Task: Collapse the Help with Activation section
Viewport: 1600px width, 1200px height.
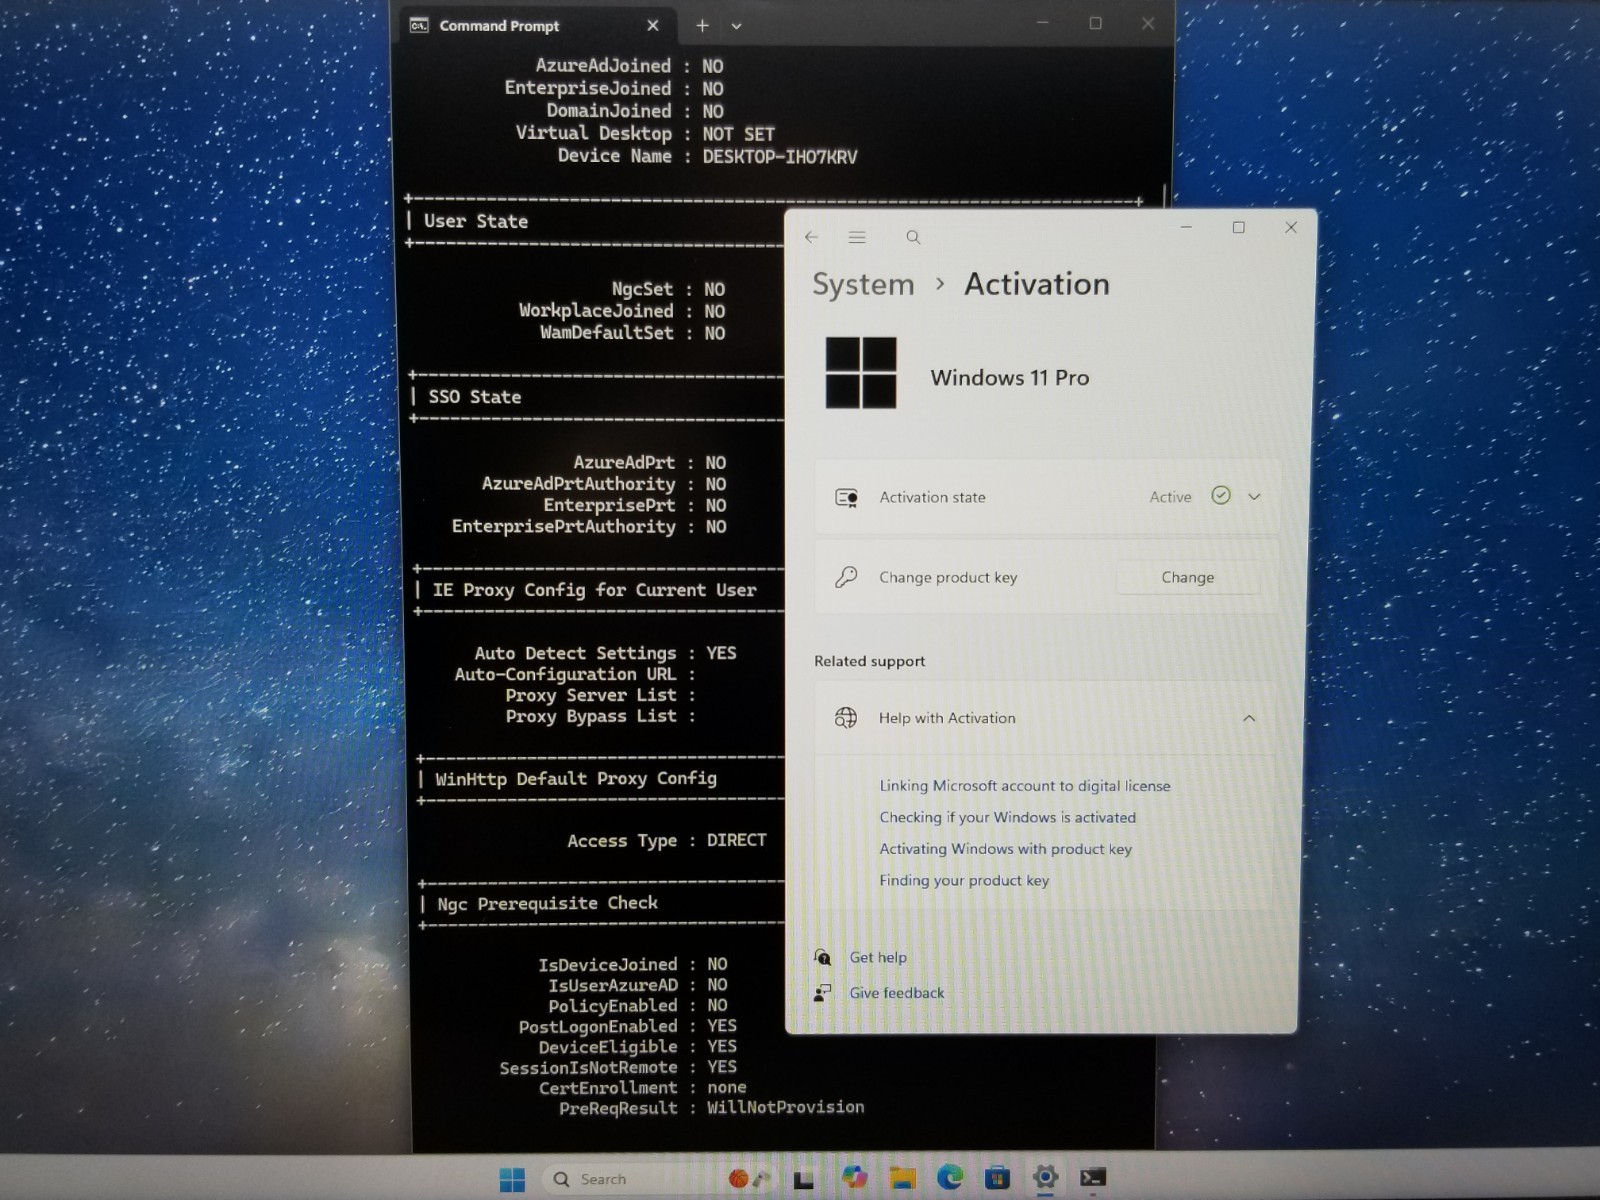Action: (1249, 718)
